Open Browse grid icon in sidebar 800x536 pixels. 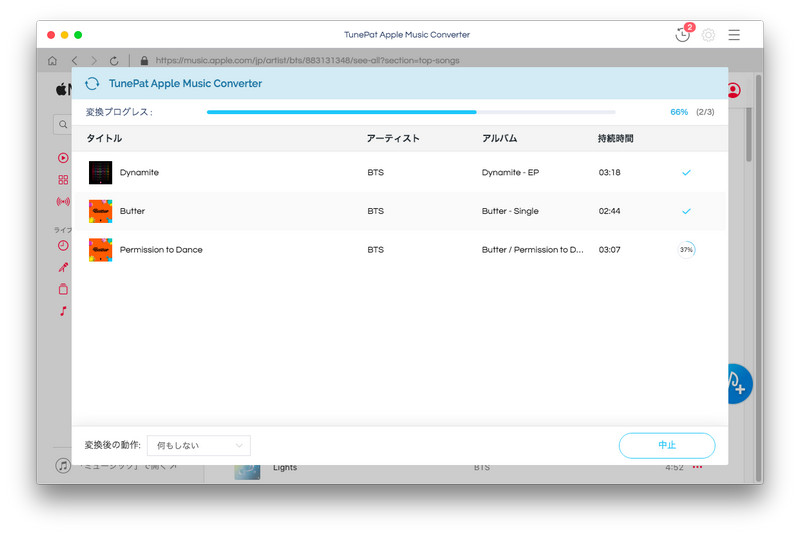[63, 180]
